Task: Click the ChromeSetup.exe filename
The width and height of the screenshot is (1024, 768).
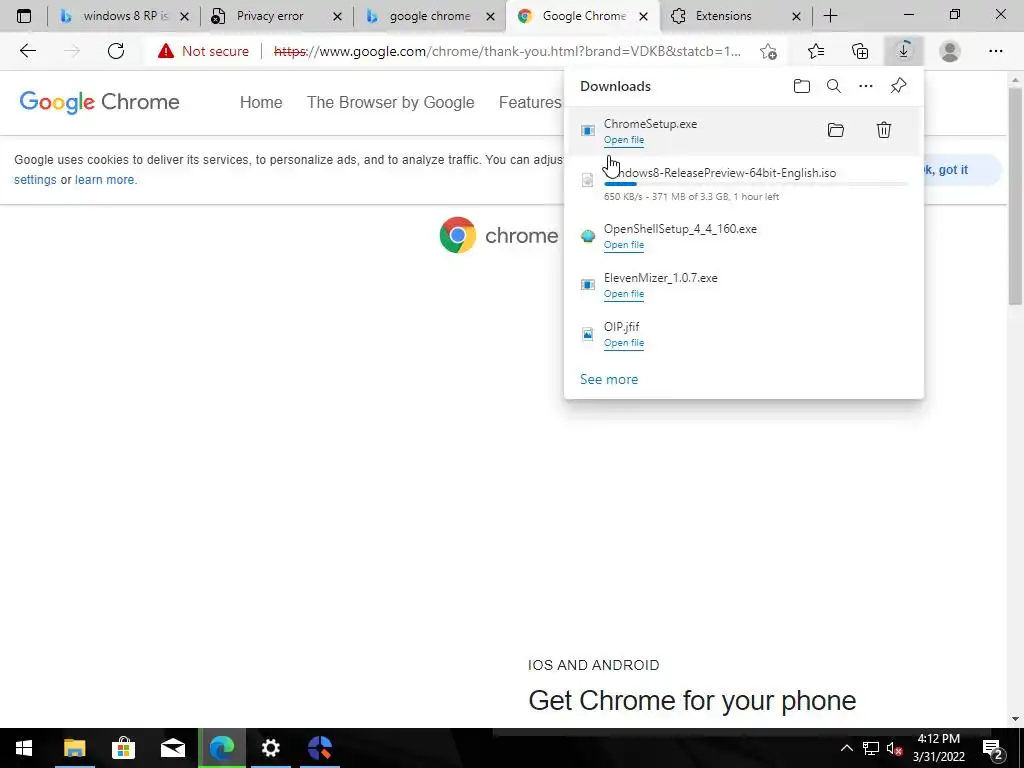Action: click(650, 124)
